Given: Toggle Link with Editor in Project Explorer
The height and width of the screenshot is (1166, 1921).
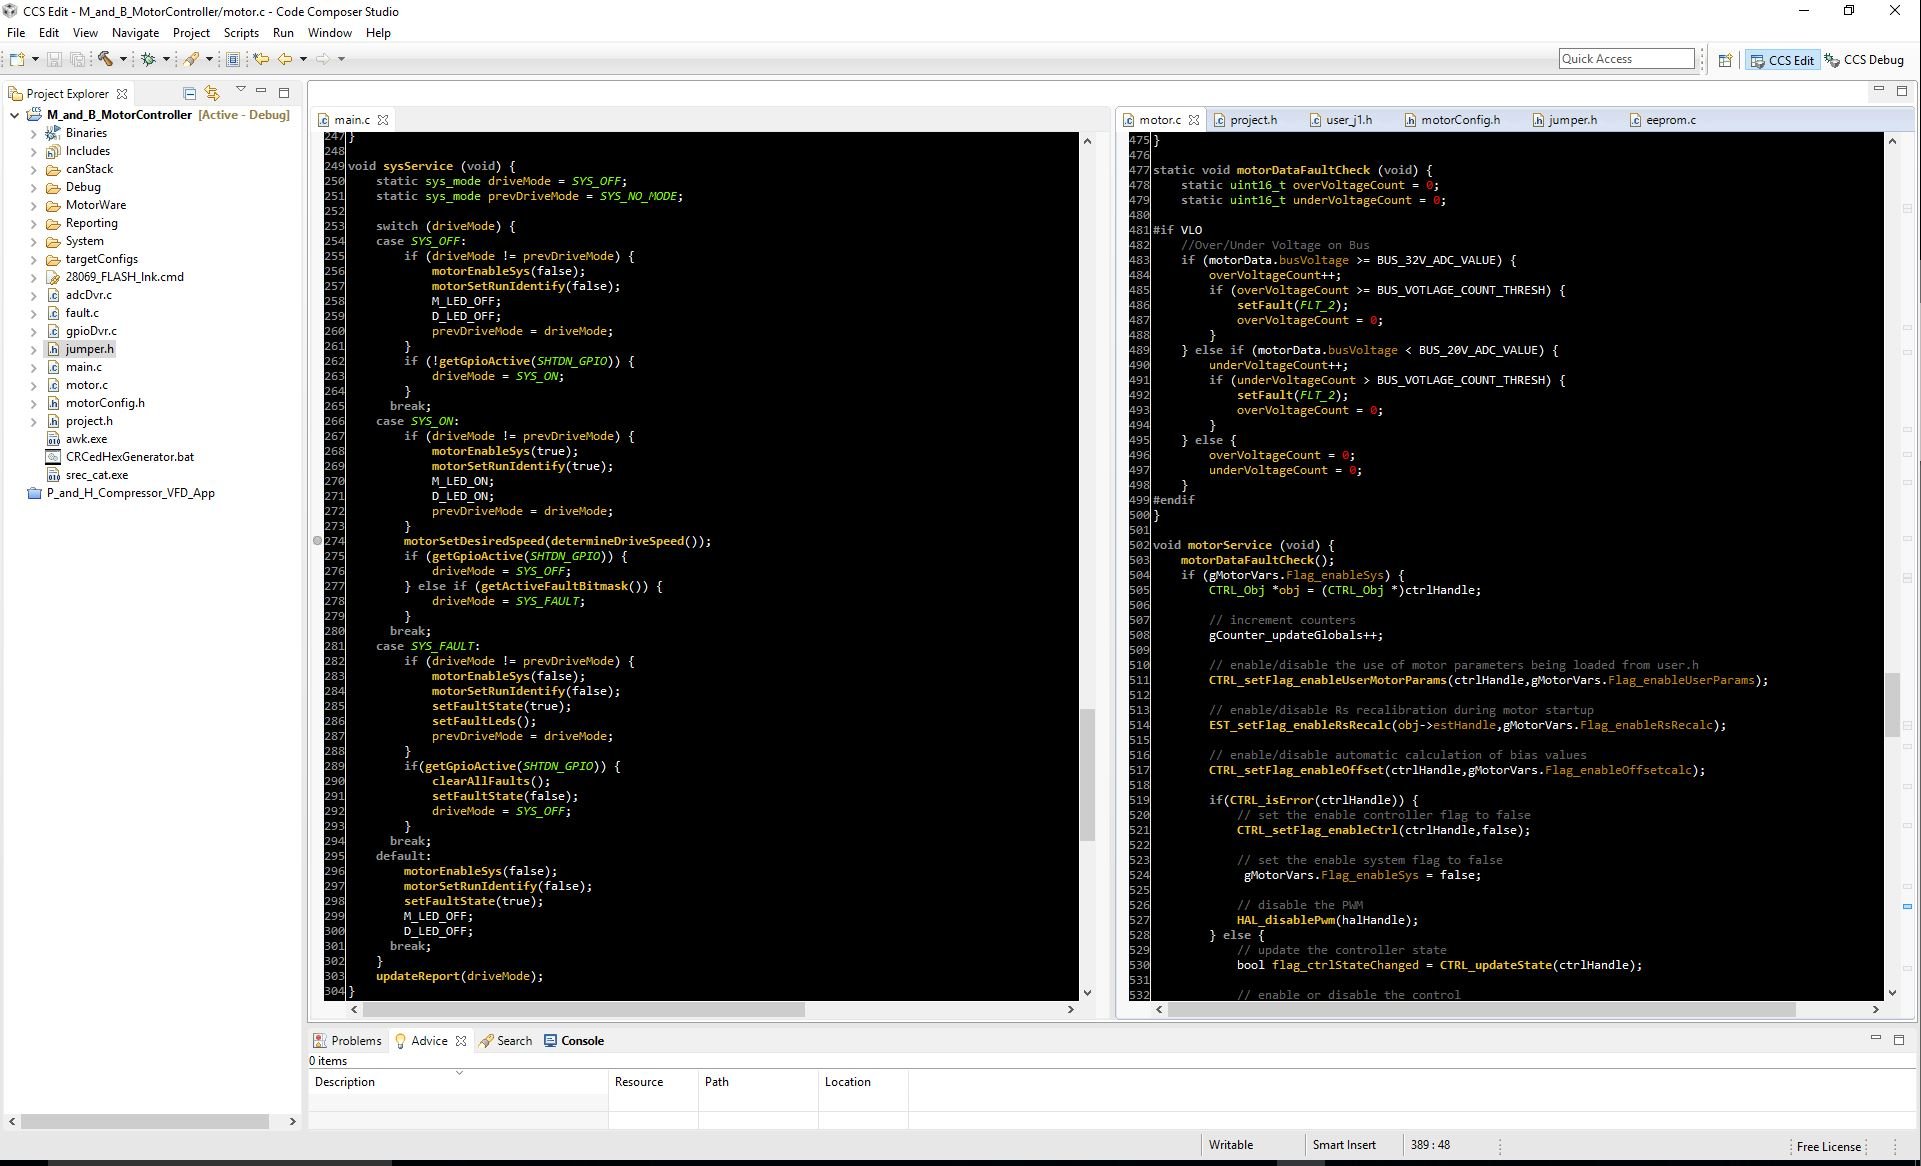Looking at the screenshot, I should click(x=212, y=93).
